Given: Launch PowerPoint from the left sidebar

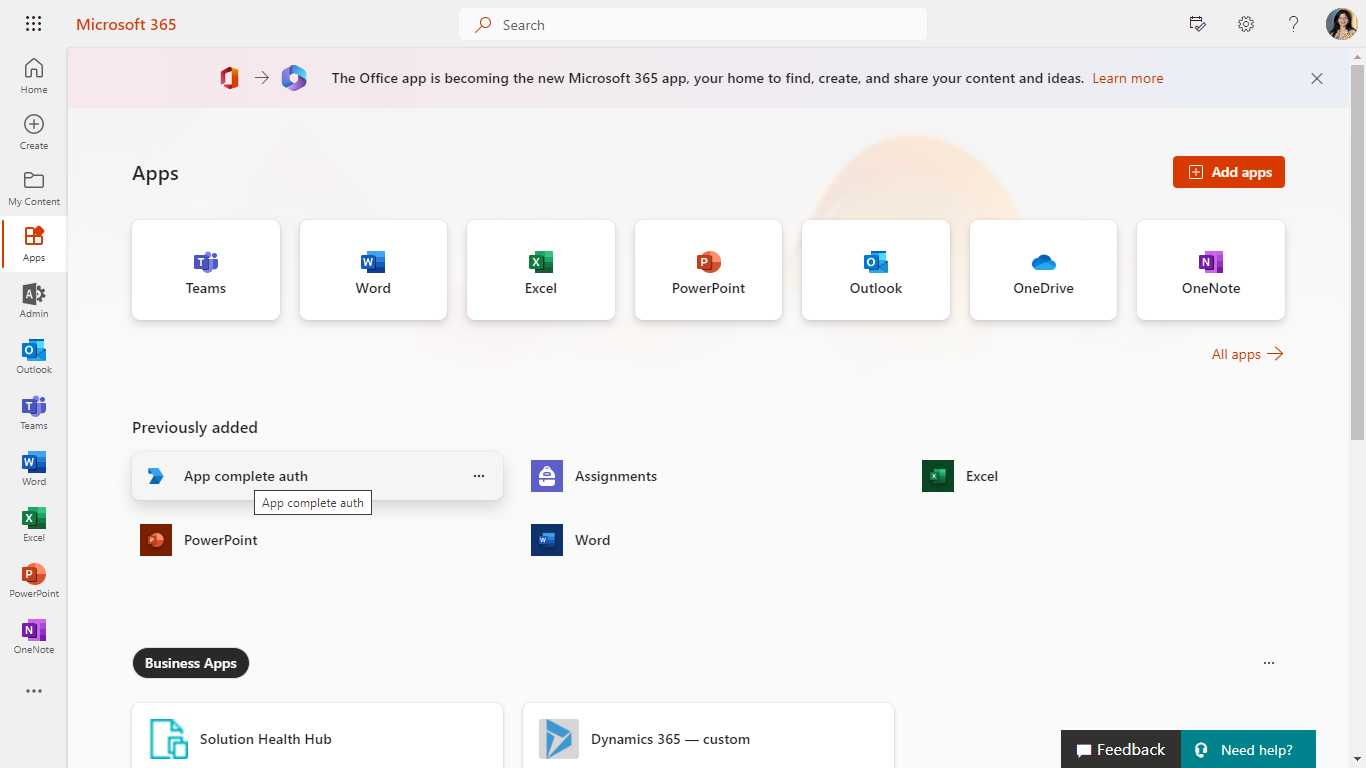Looking at the screenshot, I should coord(34,580).
